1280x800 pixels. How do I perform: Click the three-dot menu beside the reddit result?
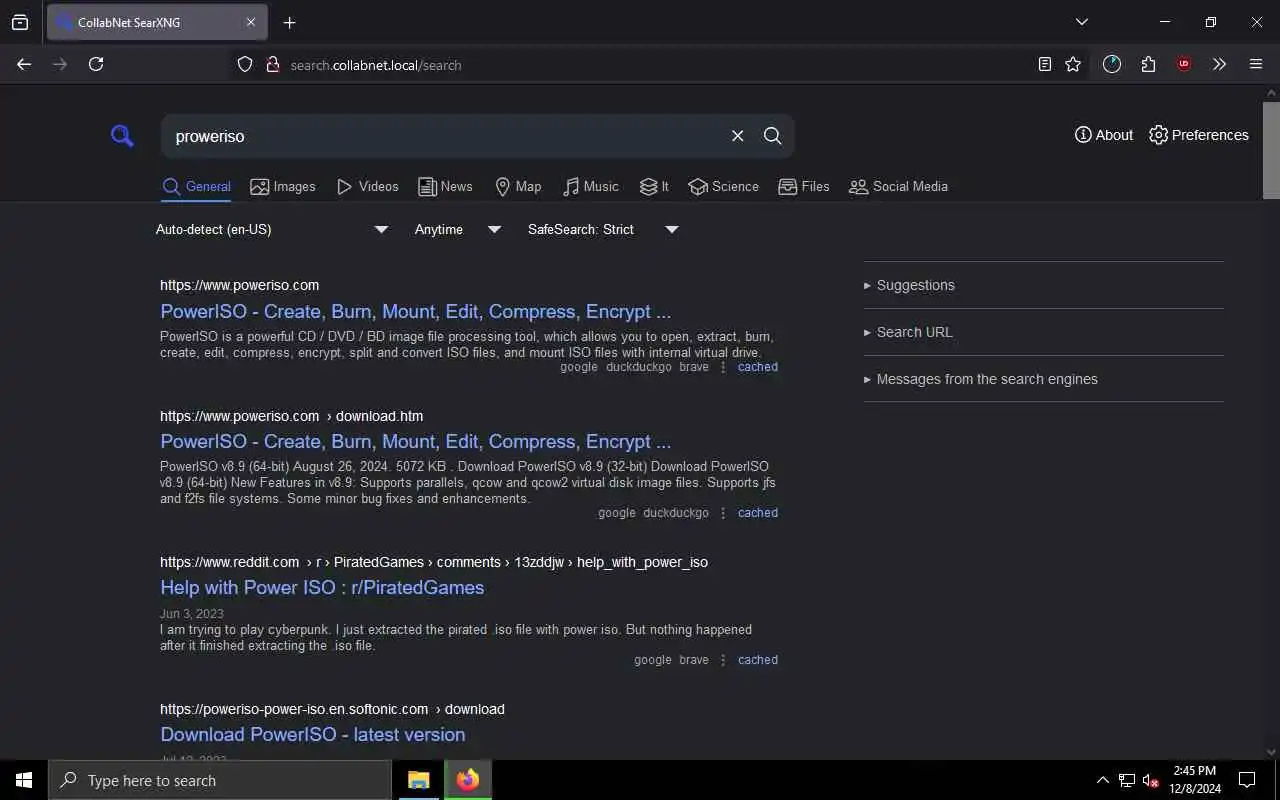point(723,660)
